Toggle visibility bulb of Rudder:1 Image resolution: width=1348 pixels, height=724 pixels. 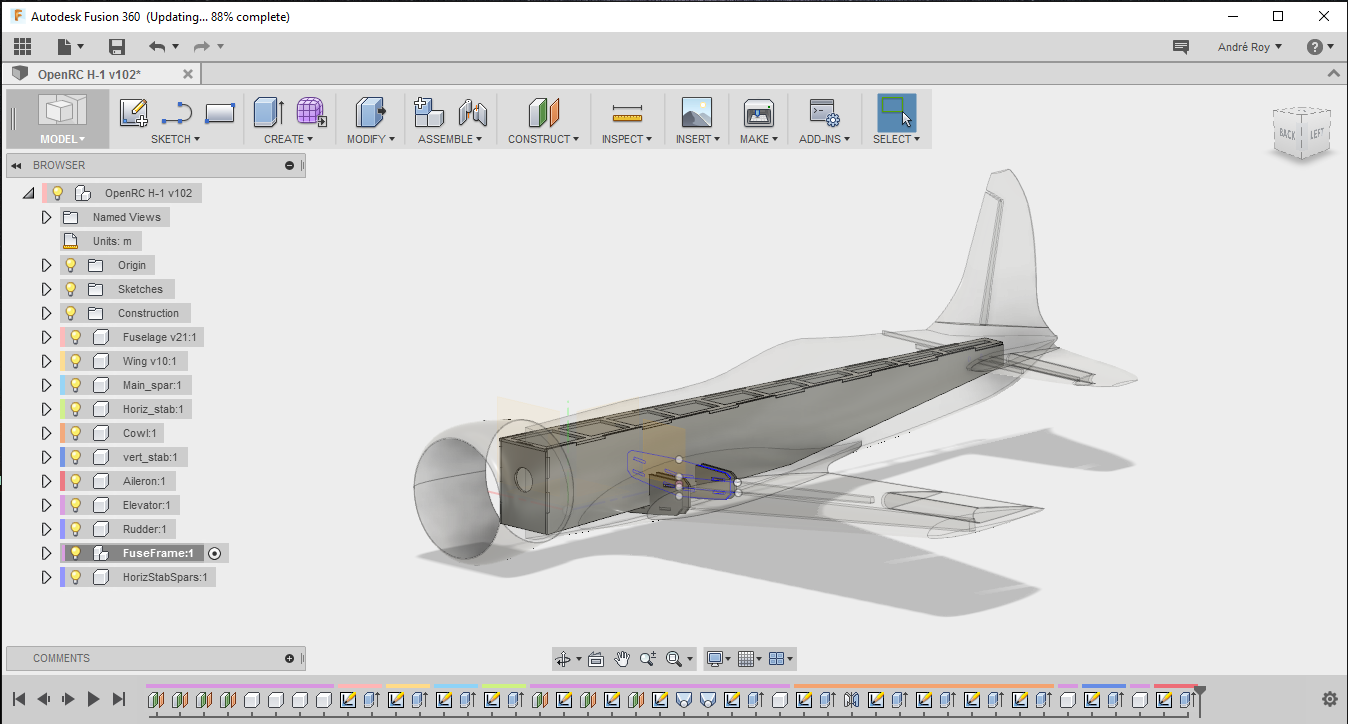click(75, 529)
